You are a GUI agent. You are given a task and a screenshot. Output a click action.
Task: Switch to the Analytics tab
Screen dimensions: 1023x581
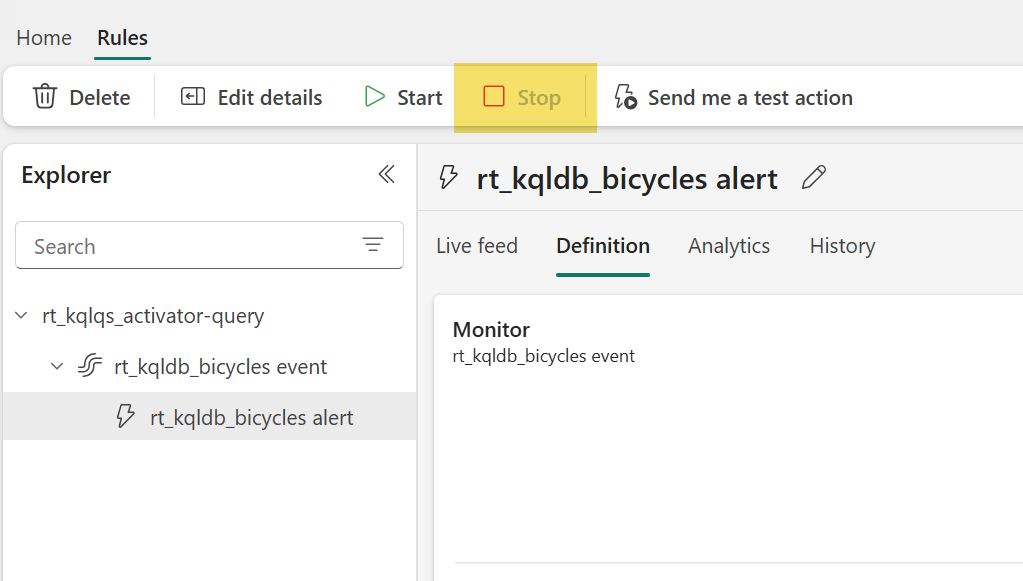tap(729, 246)
